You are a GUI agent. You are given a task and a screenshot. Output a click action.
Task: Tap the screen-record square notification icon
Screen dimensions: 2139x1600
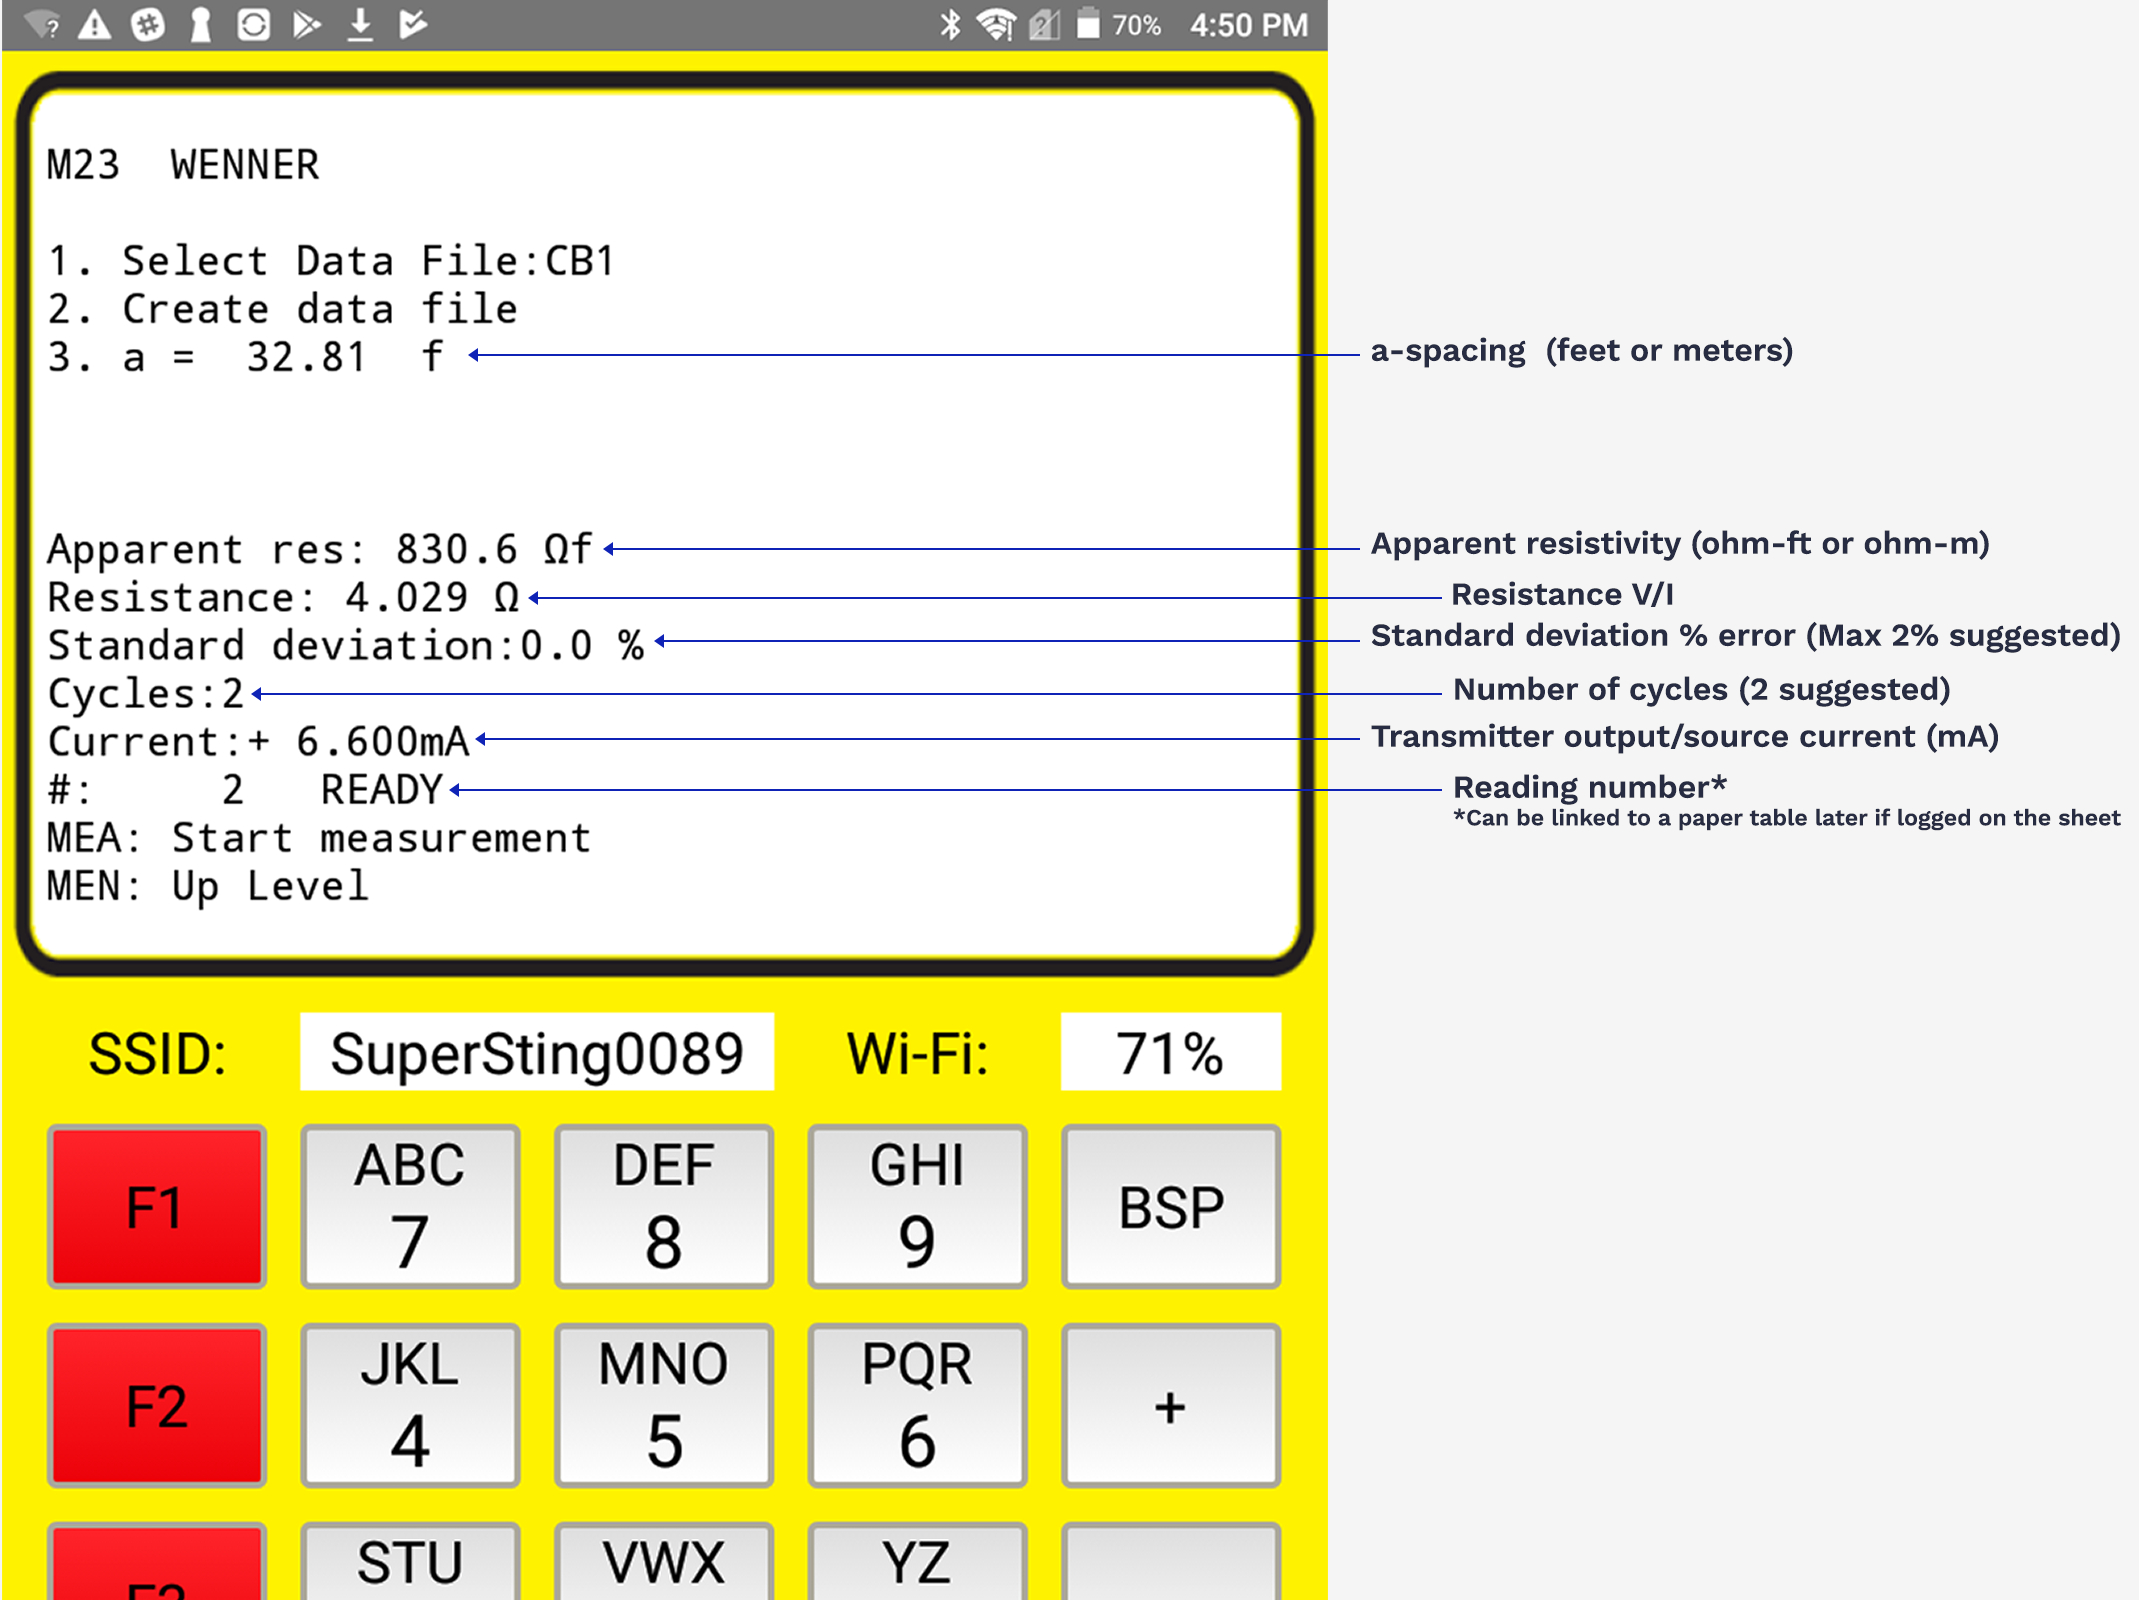253,24
